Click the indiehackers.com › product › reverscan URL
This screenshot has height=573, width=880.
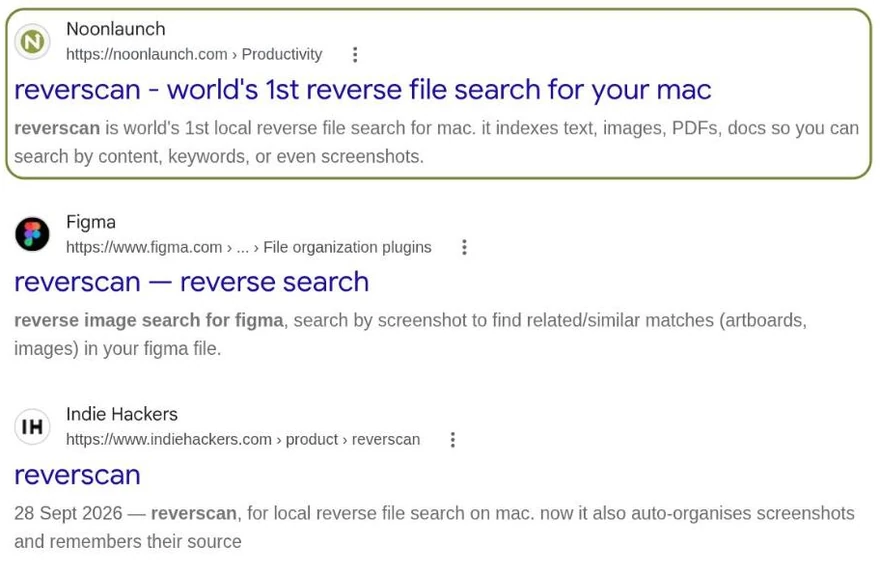coord(243,439)
